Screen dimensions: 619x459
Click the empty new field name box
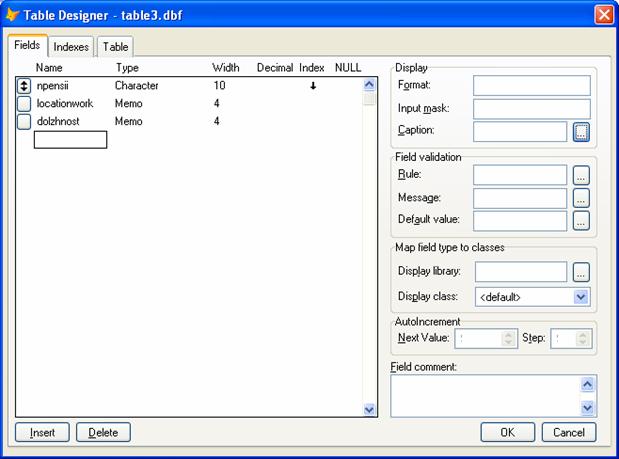coord(70,140)
